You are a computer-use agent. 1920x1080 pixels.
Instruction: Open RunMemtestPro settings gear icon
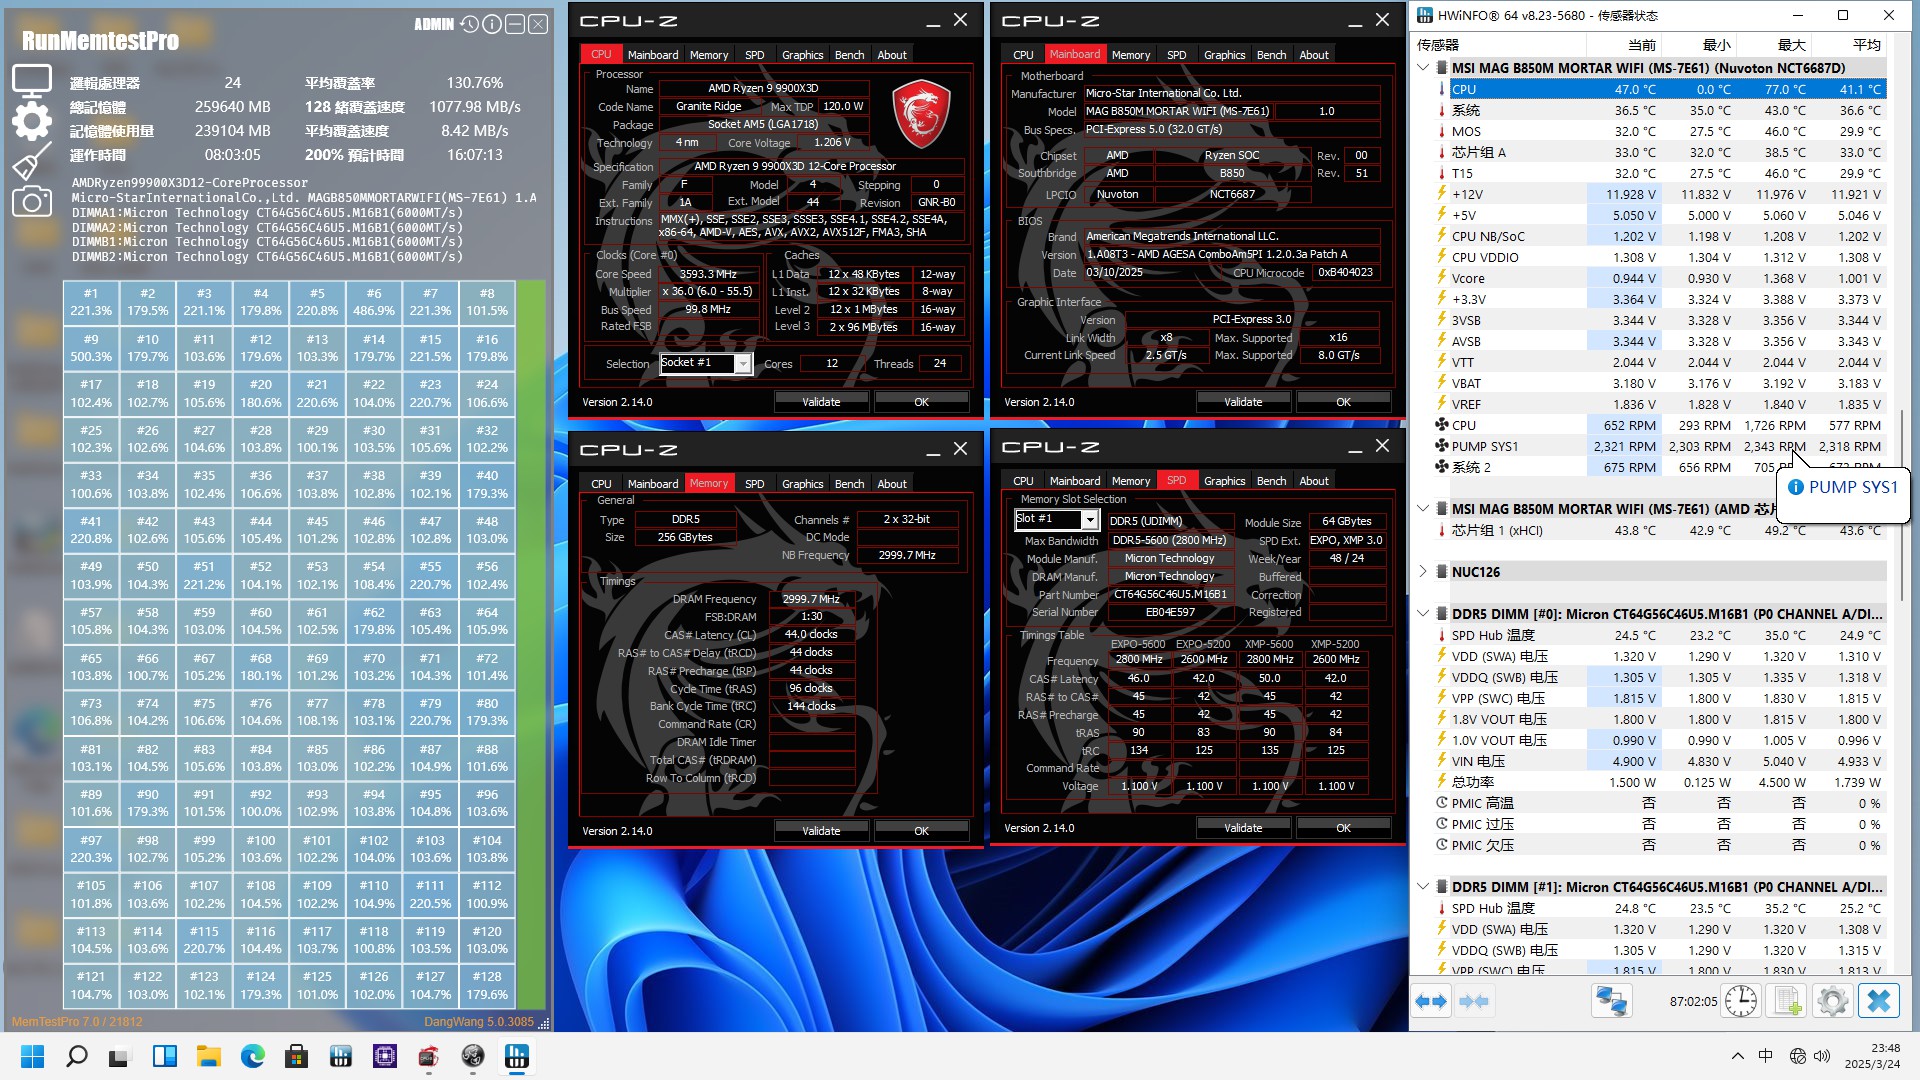tap(32, 121)
